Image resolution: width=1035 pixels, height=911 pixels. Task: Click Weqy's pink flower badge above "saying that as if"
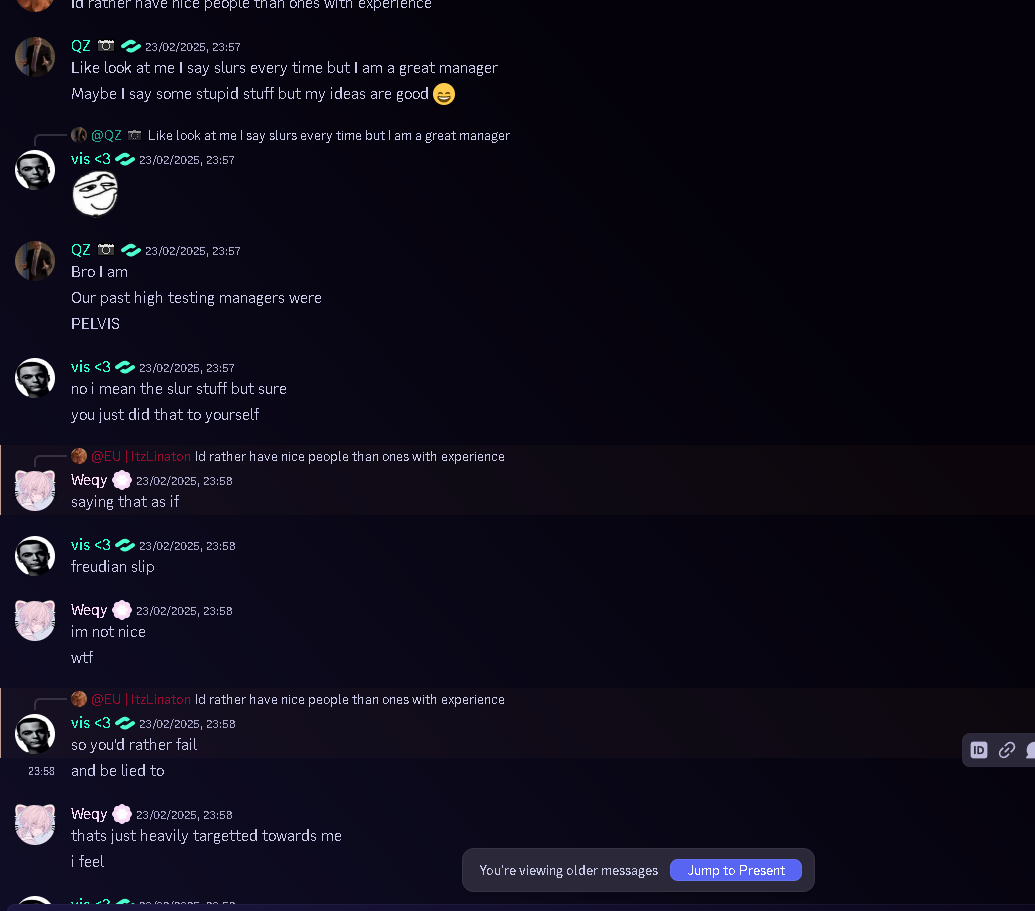[x=122, y=480]
